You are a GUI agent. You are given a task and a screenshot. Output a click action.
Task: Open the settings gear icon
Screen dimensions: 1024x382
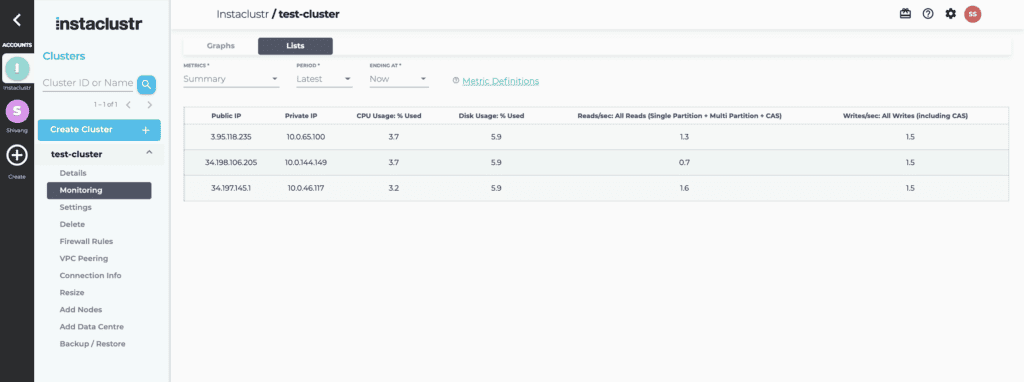(951, 14)
